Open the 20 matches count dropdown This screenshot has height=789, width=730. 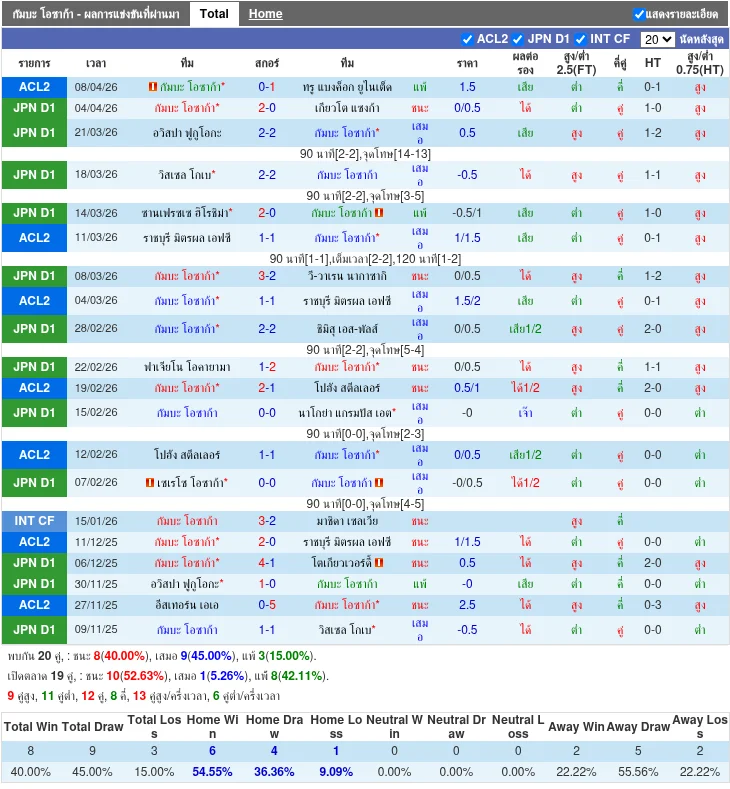point(657,40)
